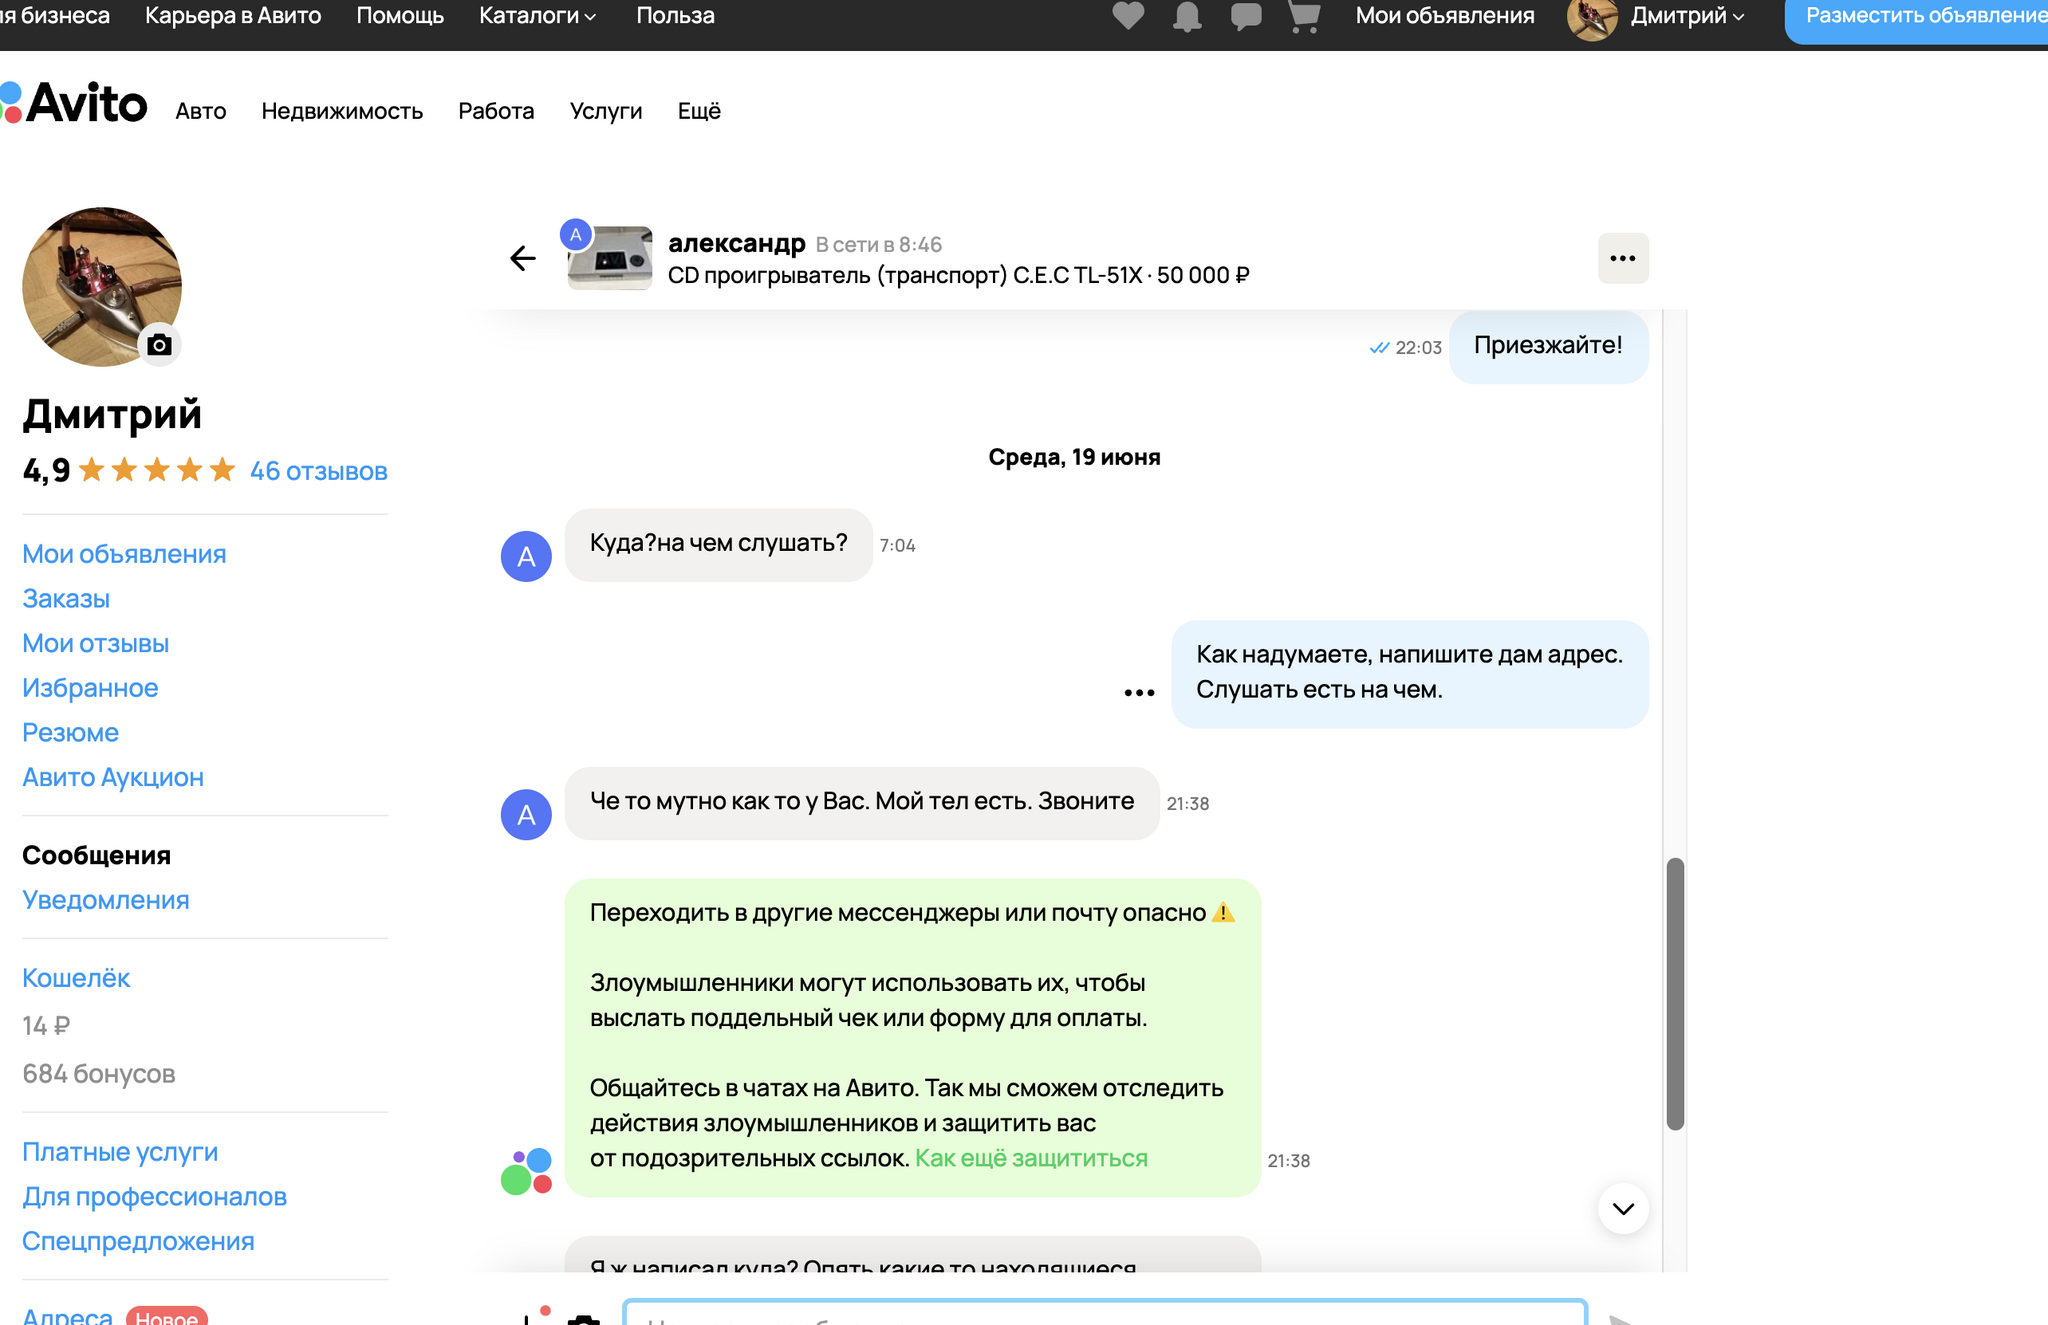Open Кошелёк in sidebar
Image resolution: width=2048 pixels, height=1325 pixels.
point(76,978)
